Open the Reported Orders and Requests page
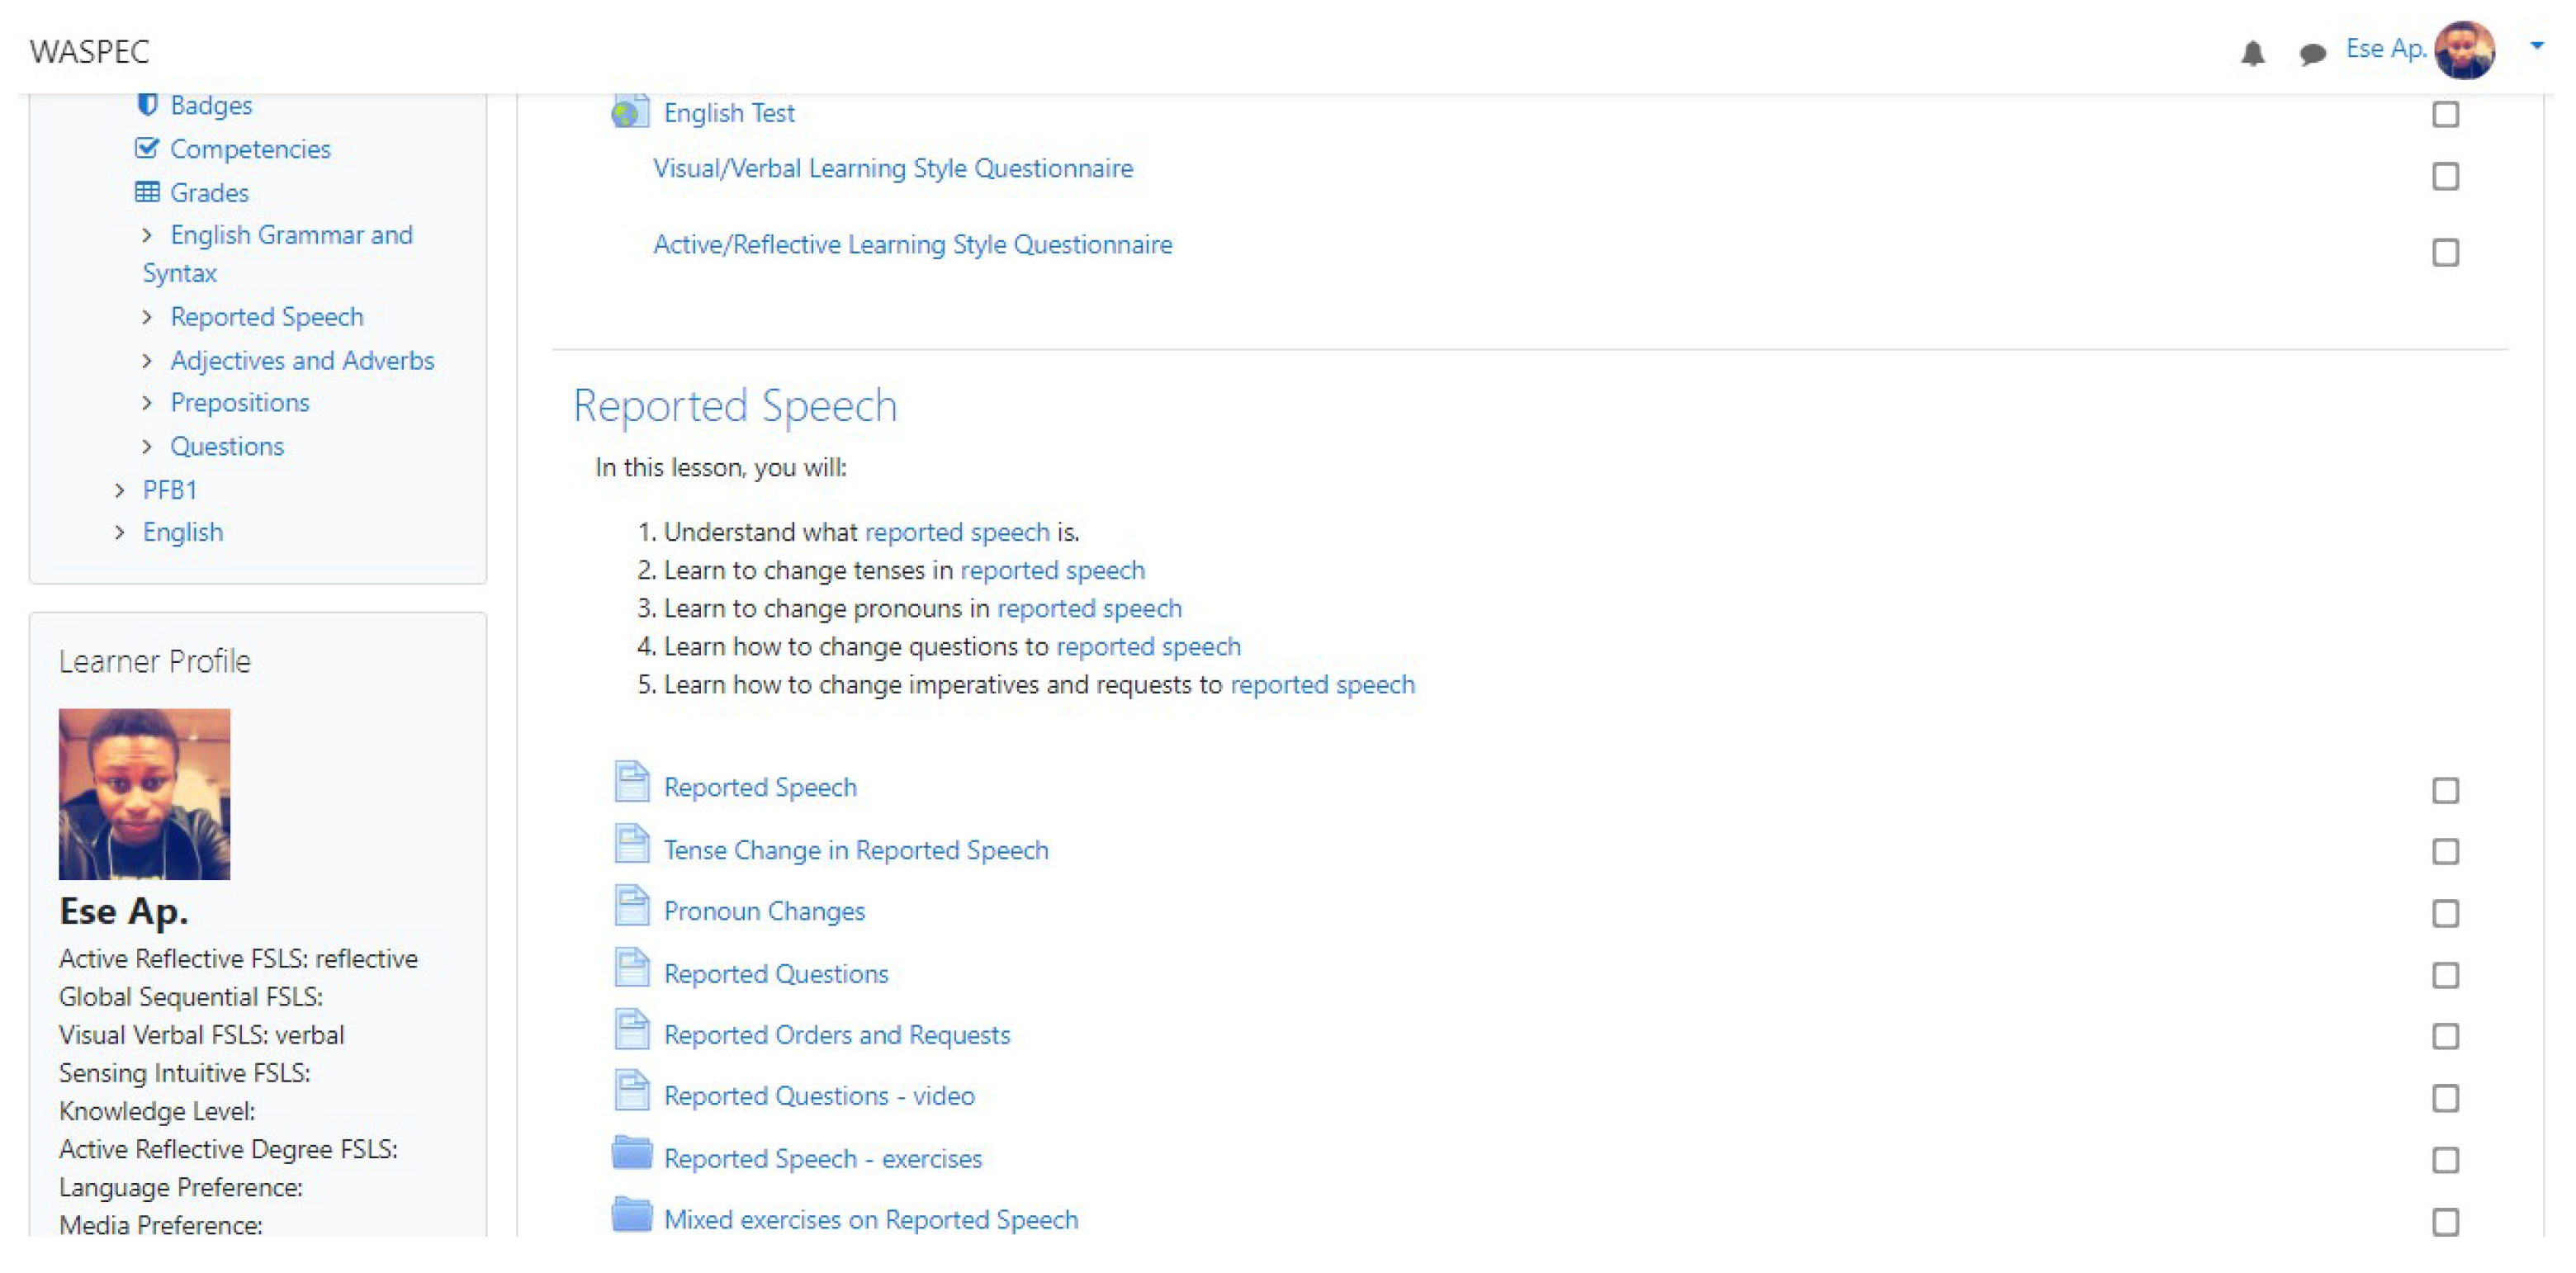Image resolution: width=2576 pixels, height=1273 pixels. click(836, 1035)
